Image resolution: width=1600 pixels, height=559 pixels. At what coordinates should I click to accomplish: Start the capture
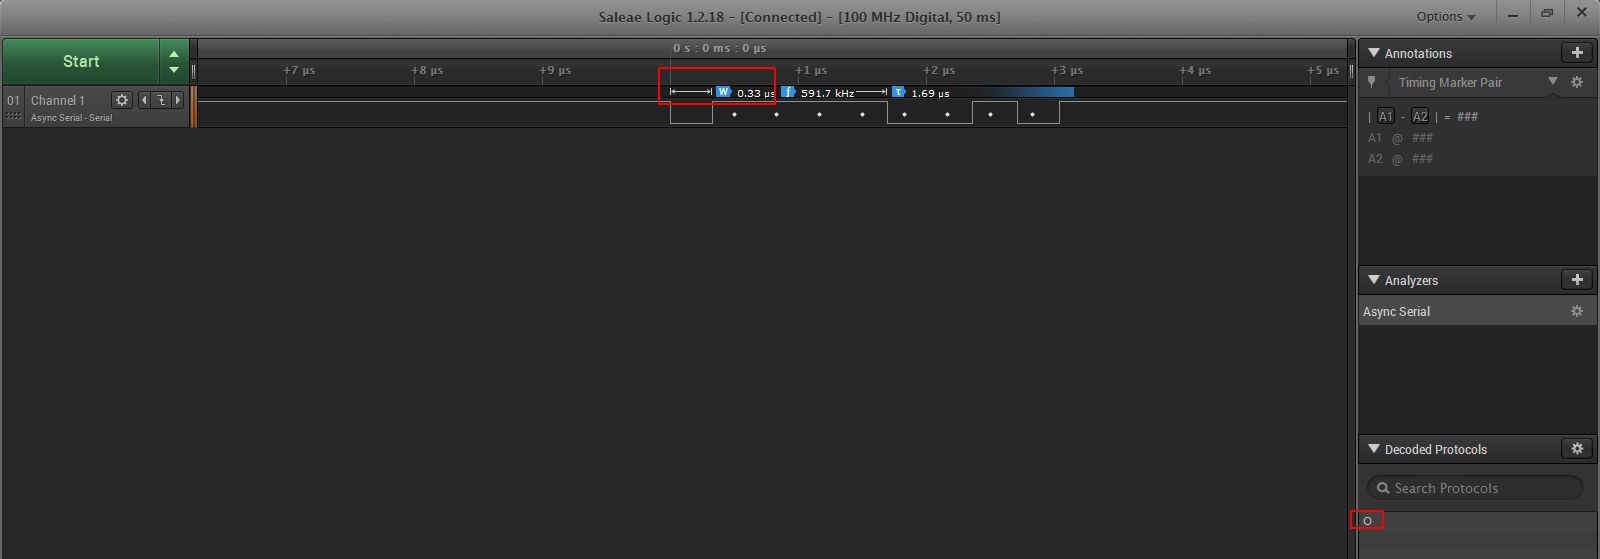(x=81, y=61)
